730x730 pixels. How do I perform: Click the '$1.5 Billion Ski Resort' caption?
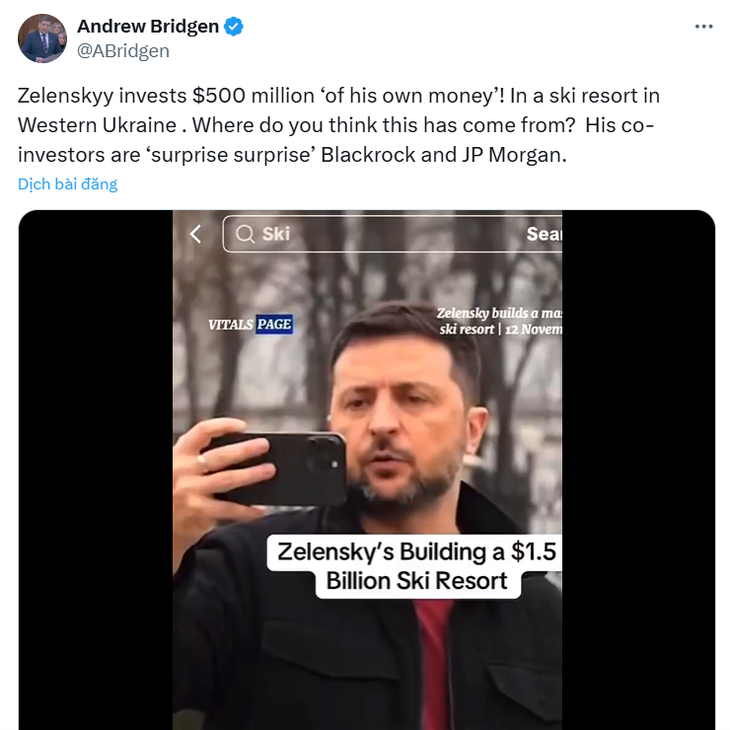pos(414,566)
